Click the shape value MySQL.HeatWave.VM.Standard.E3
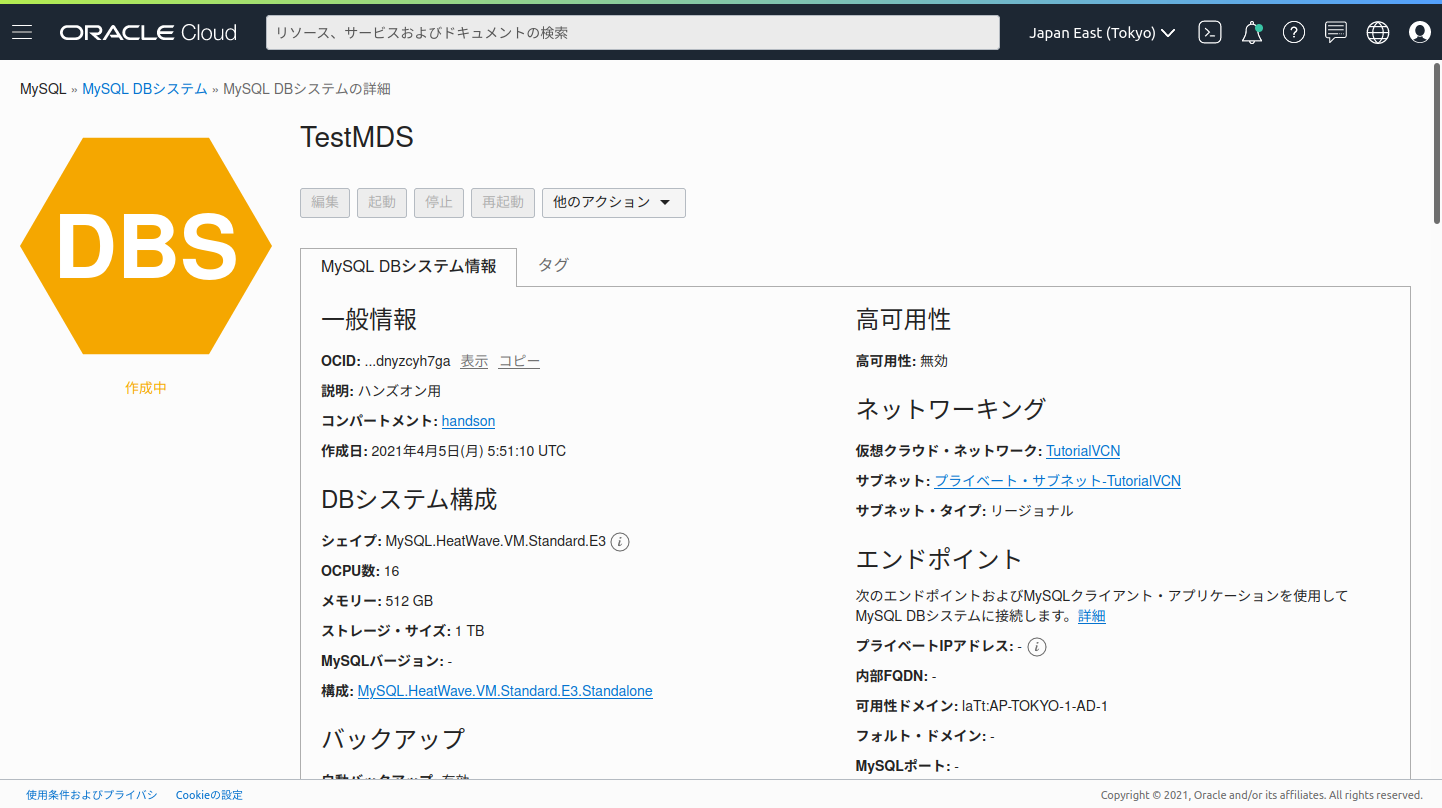Image resolution: width=1442 pixels, height=808 pixels. (x=496, y=541)
